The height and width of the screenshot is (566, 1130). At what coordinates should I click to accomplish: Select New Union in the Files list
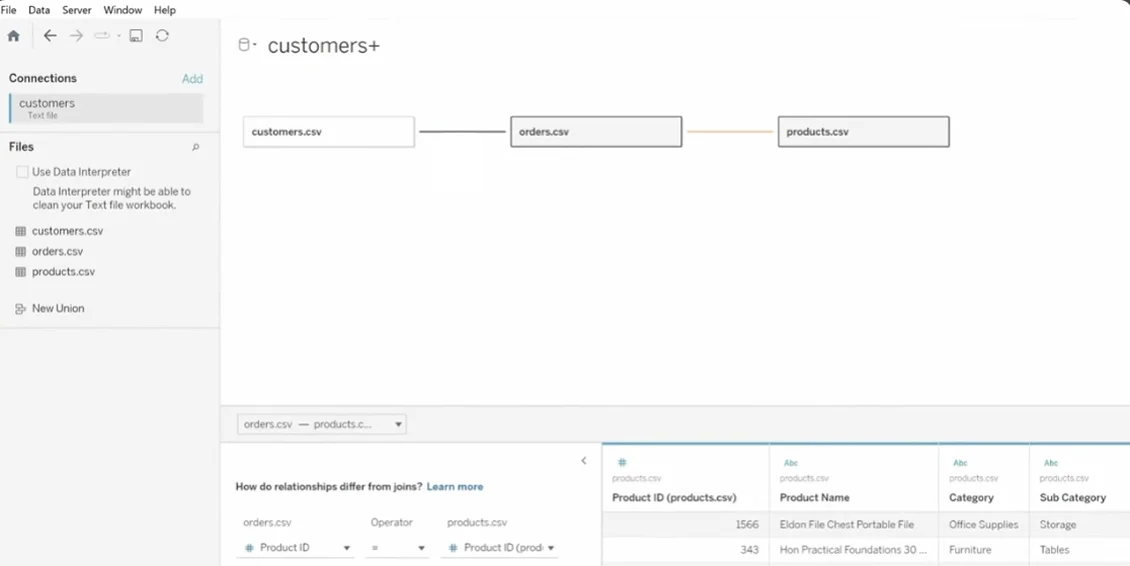pos(58,309)
